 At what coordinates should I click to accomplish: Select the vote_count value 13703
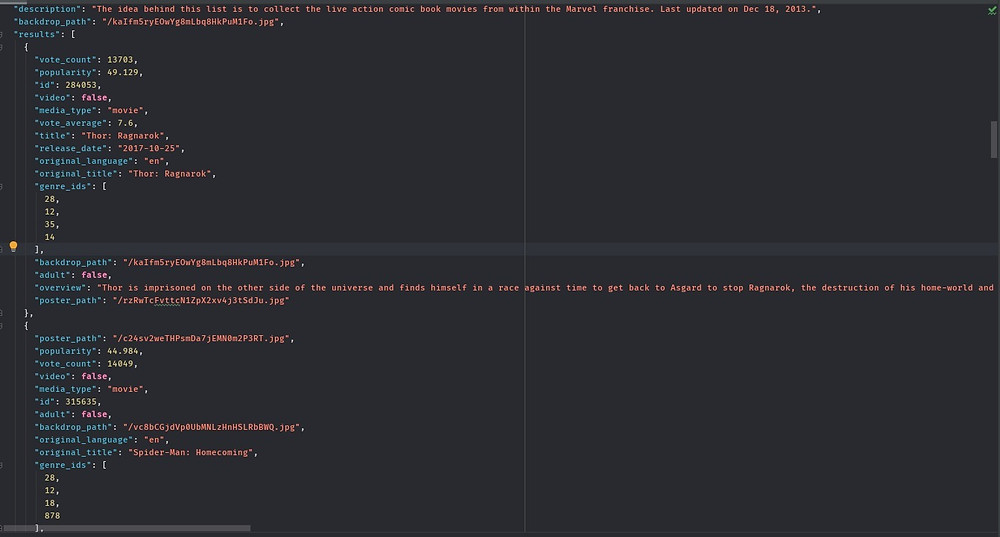(x=120, y=60)
